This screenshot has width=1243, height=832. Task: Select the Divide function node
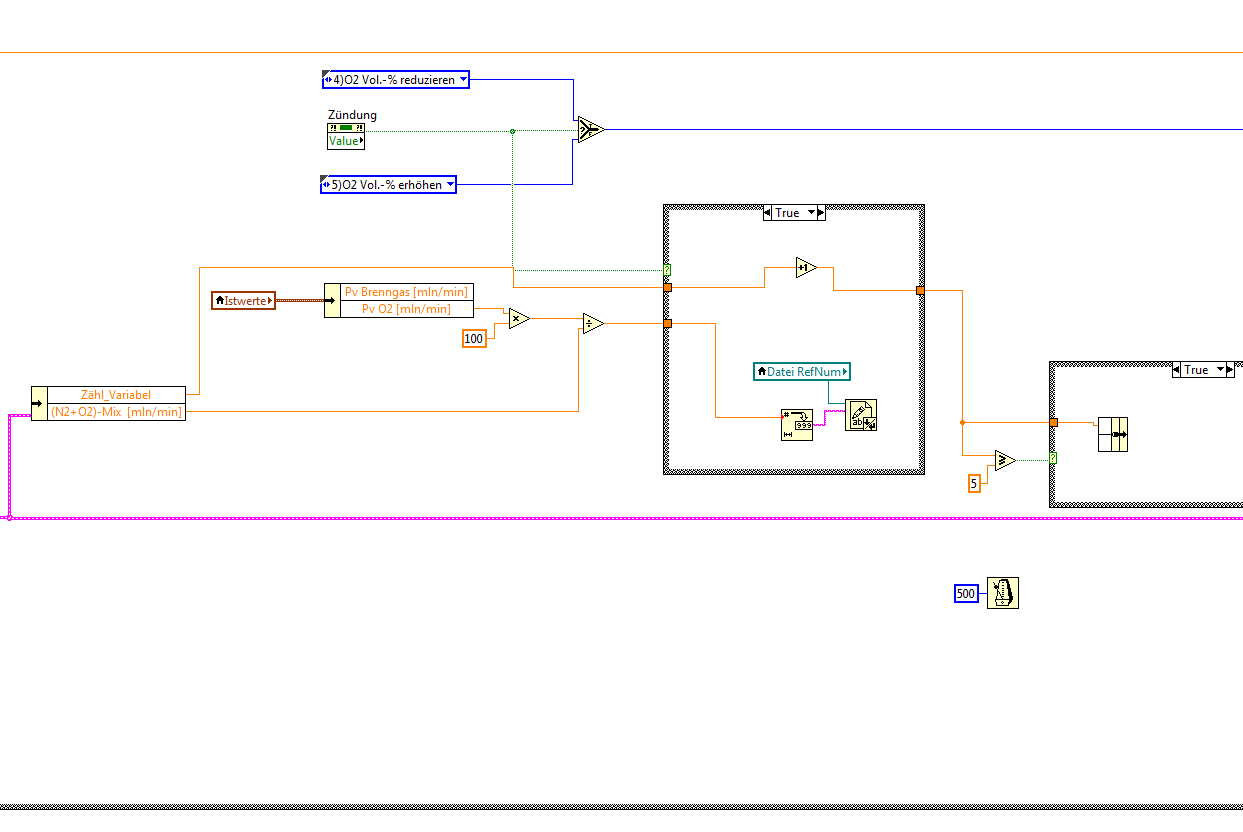click(592, 324)
